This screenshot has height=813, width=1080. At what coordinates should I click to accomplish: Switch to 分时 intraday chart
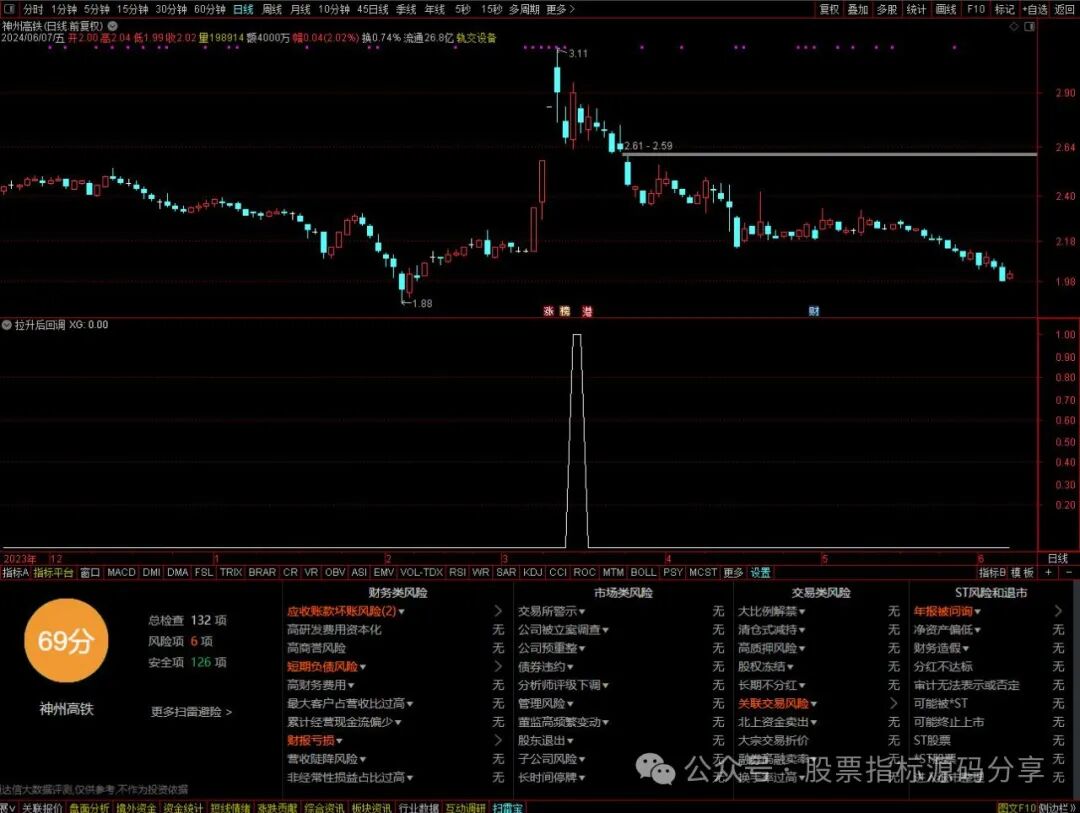(32, 9)
